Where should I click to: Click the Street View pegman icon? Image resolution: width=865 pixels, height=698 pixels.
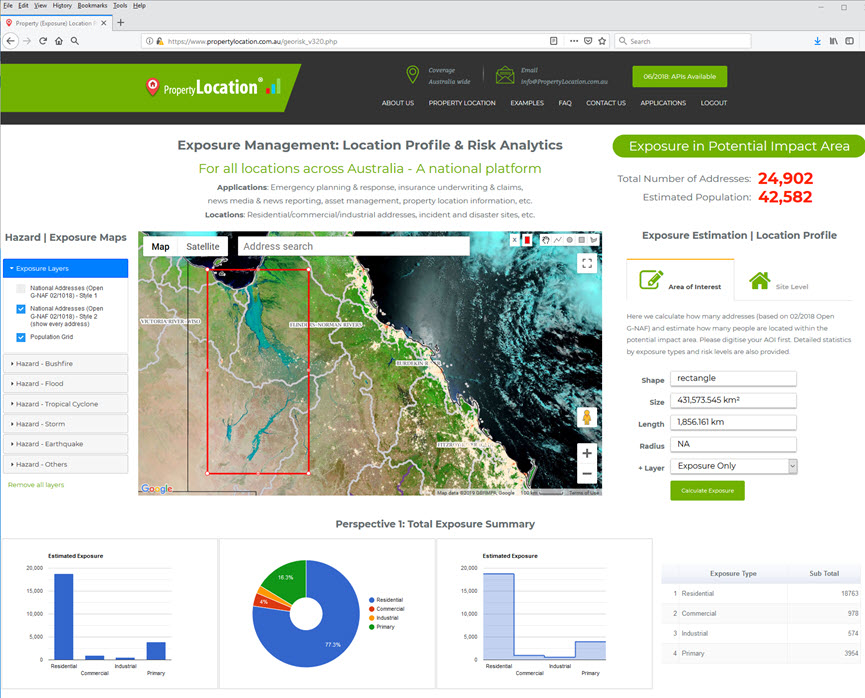pos(587,417)
